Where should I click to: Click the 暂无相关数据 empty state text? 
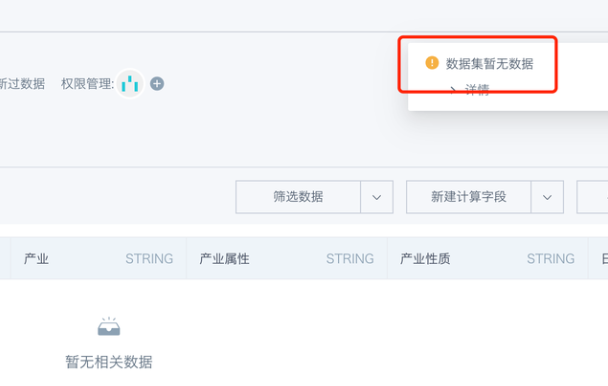(x=109, y=362)
